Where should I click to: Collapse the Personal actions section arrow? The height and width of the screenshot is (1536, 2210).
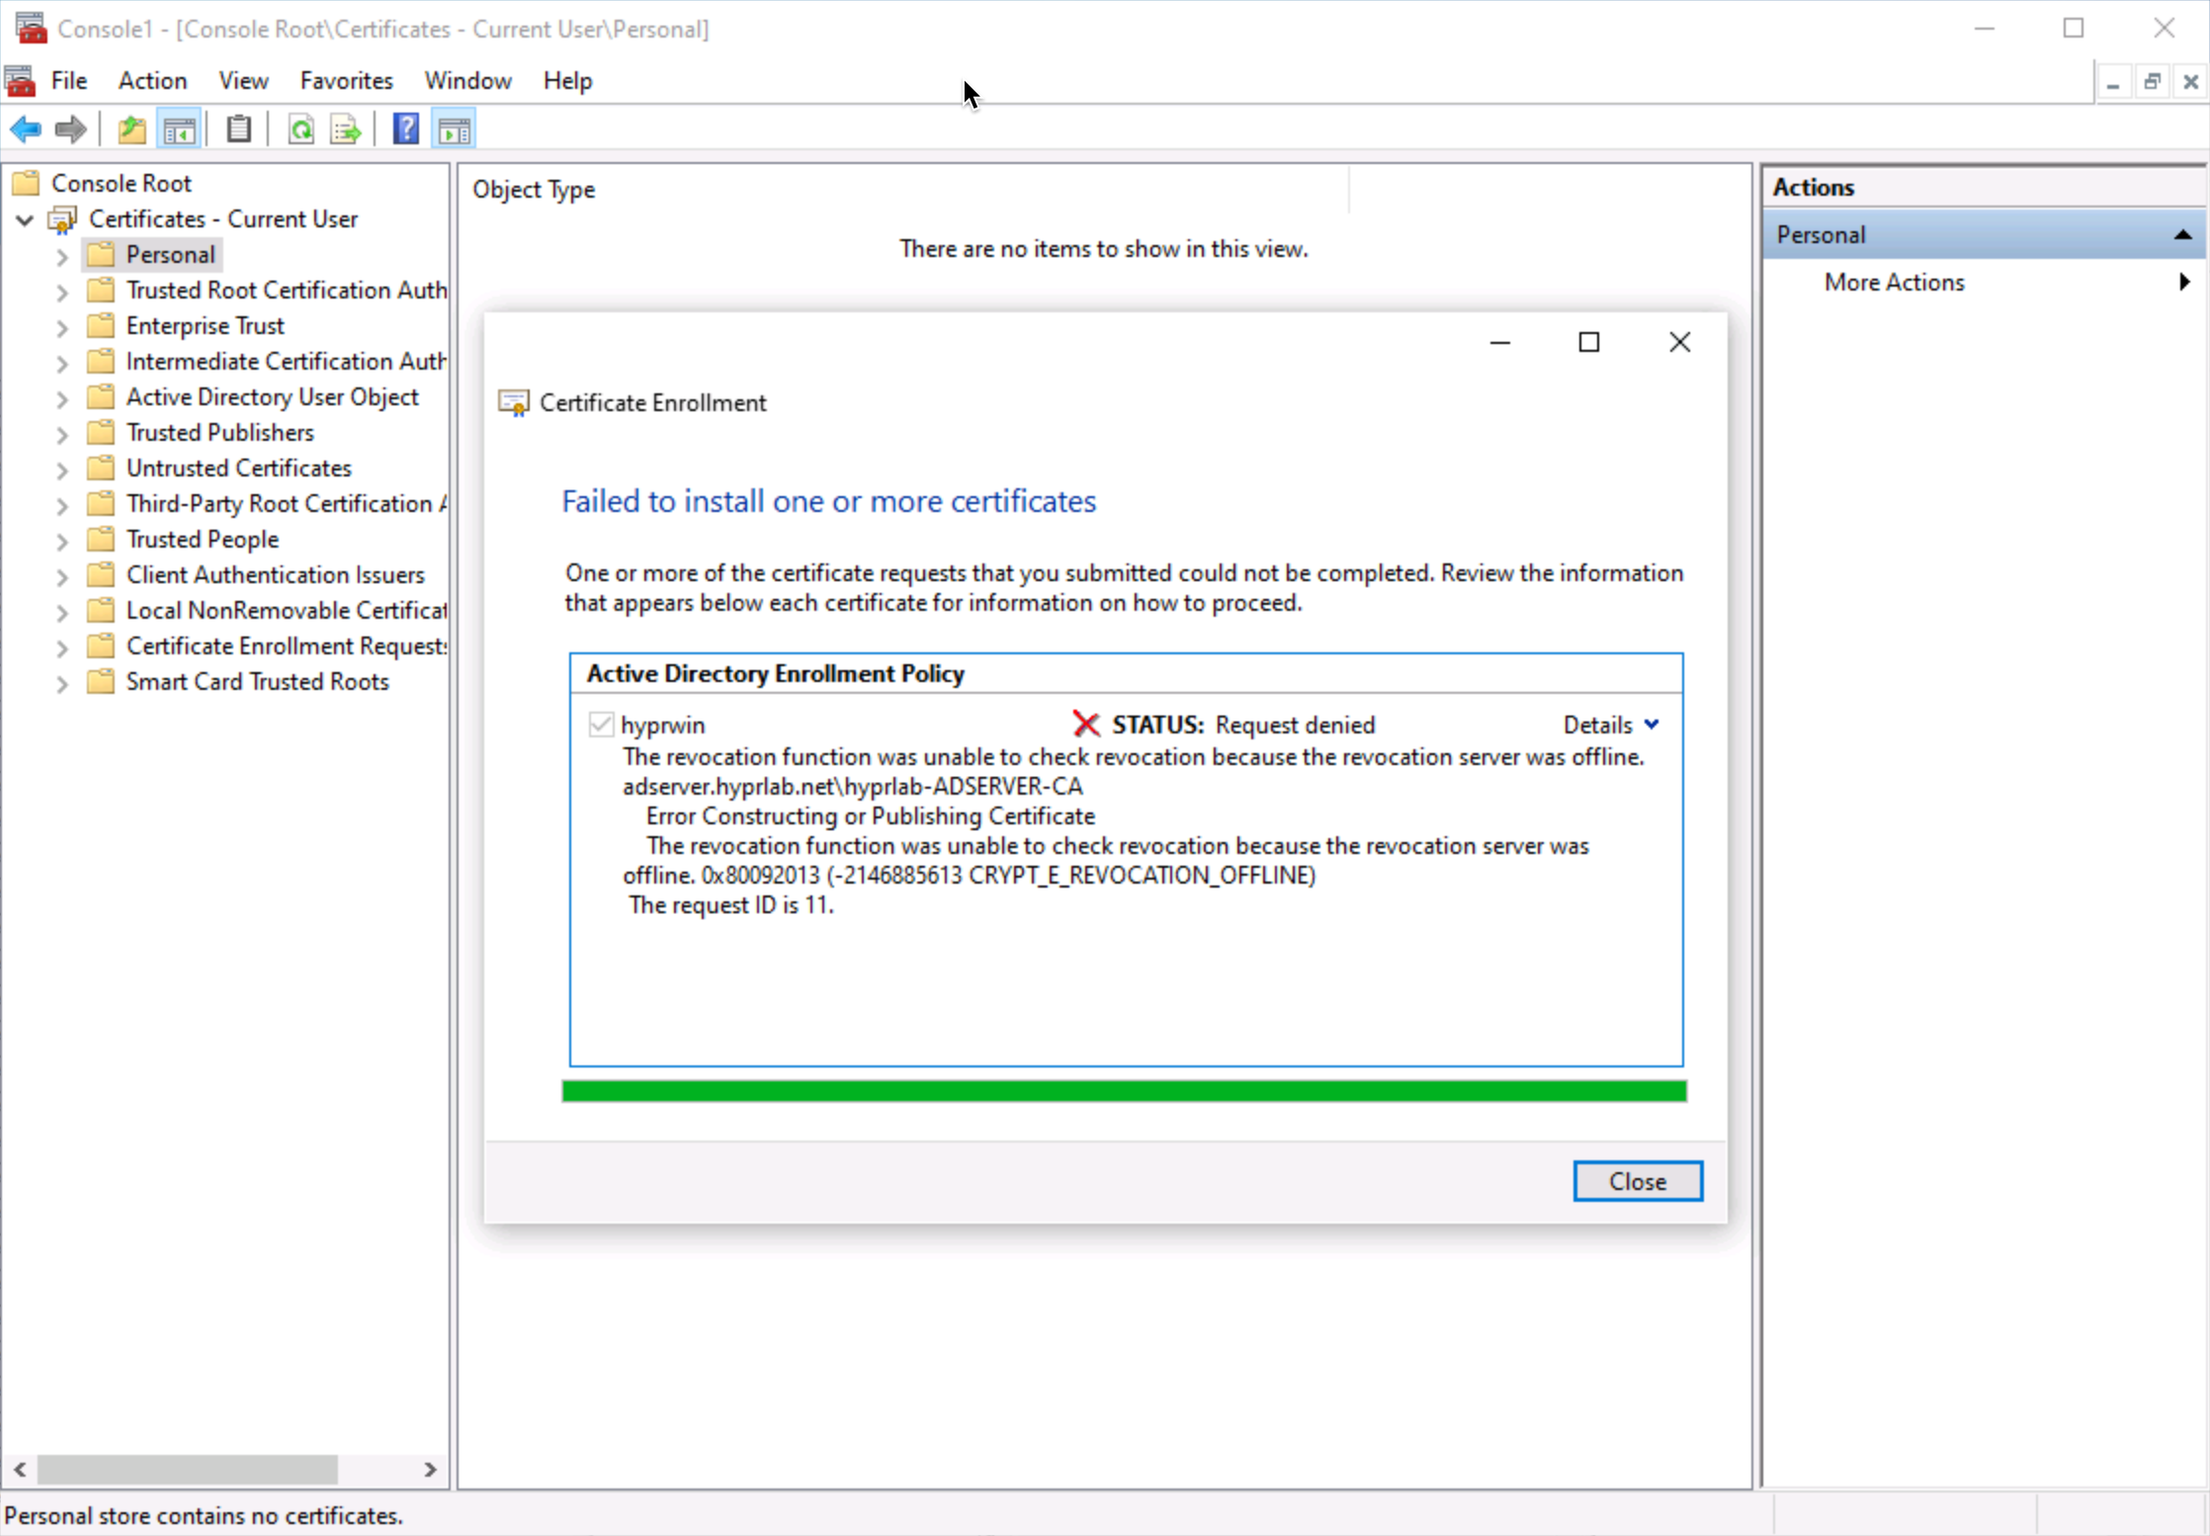2183,235
